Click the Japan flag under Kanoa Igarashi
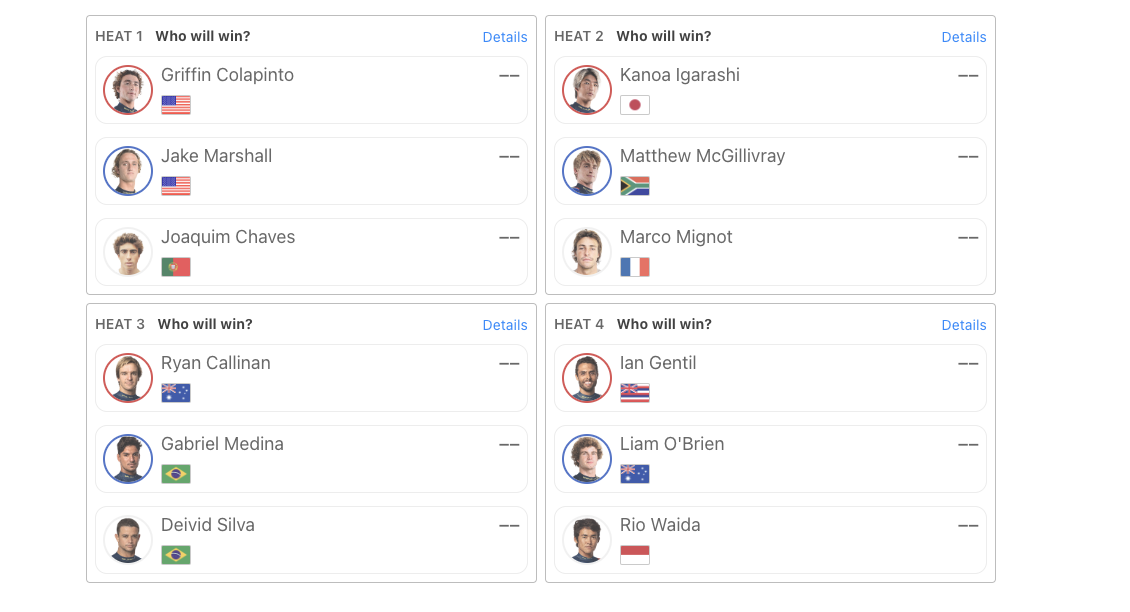 (635, 105)
